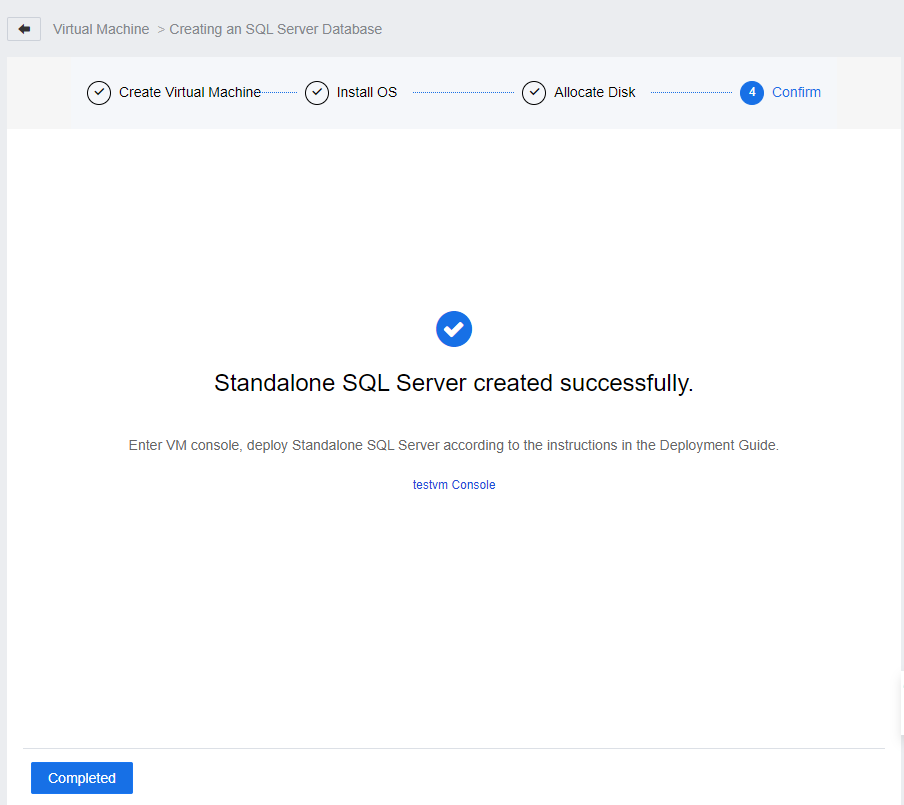Select the Create Virtual Machine step checkmark
Viewport: 904px width, 805px height.
pyautogui.click(x=99, y=93)
